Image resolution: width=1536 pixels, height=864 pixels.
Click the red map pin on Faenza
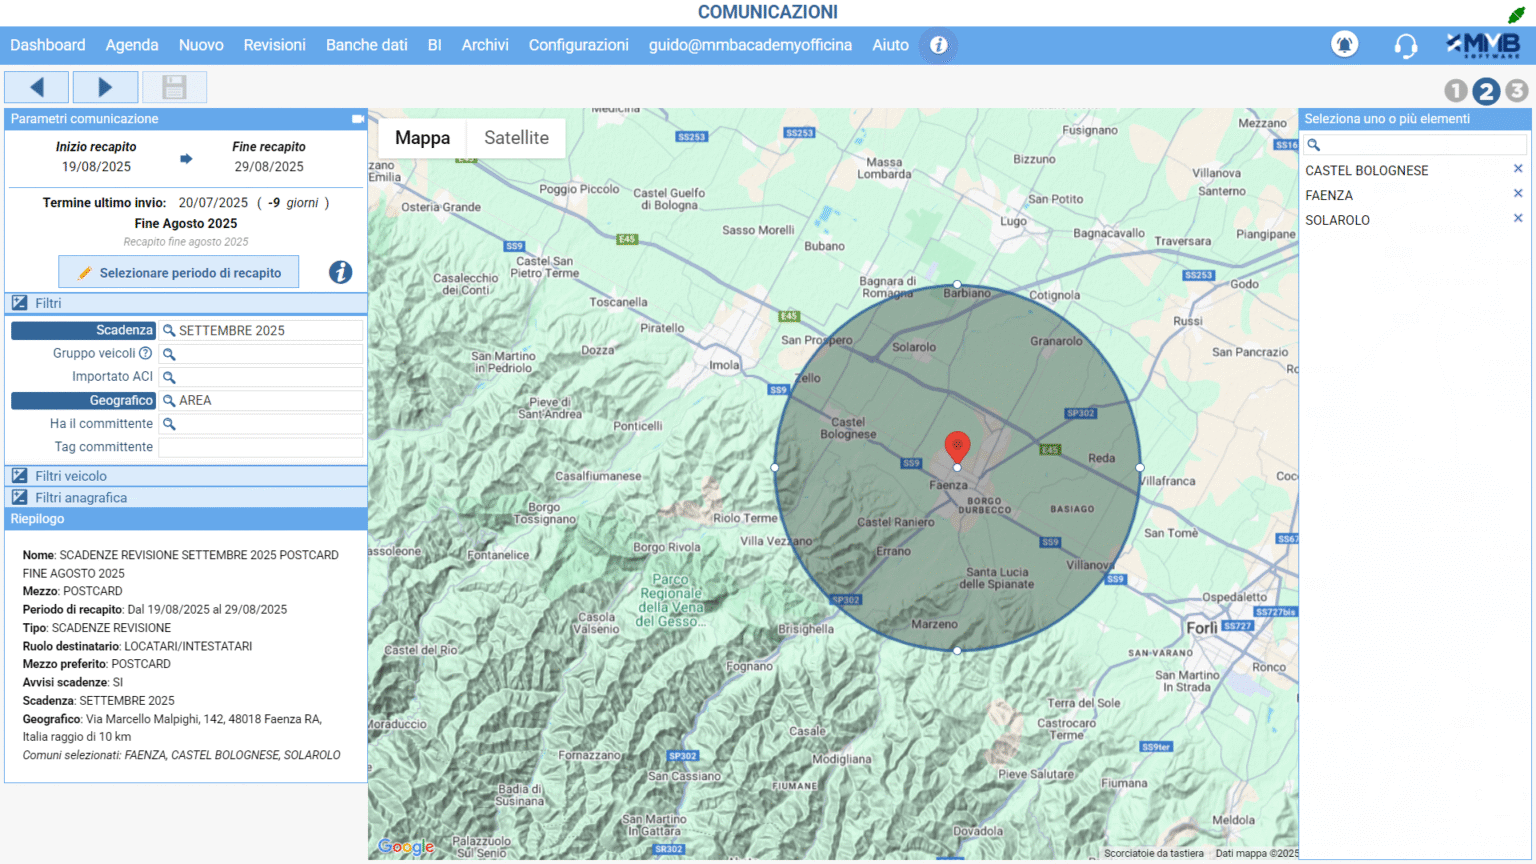click(957, 445)
